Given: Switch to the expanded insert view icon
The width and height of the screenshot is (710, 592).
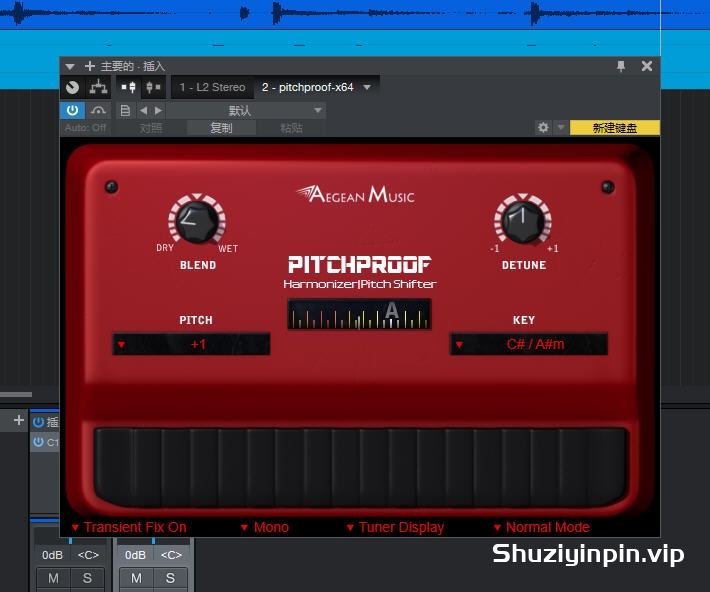Looking at the screenshot, I should click(x=129, y=87).
